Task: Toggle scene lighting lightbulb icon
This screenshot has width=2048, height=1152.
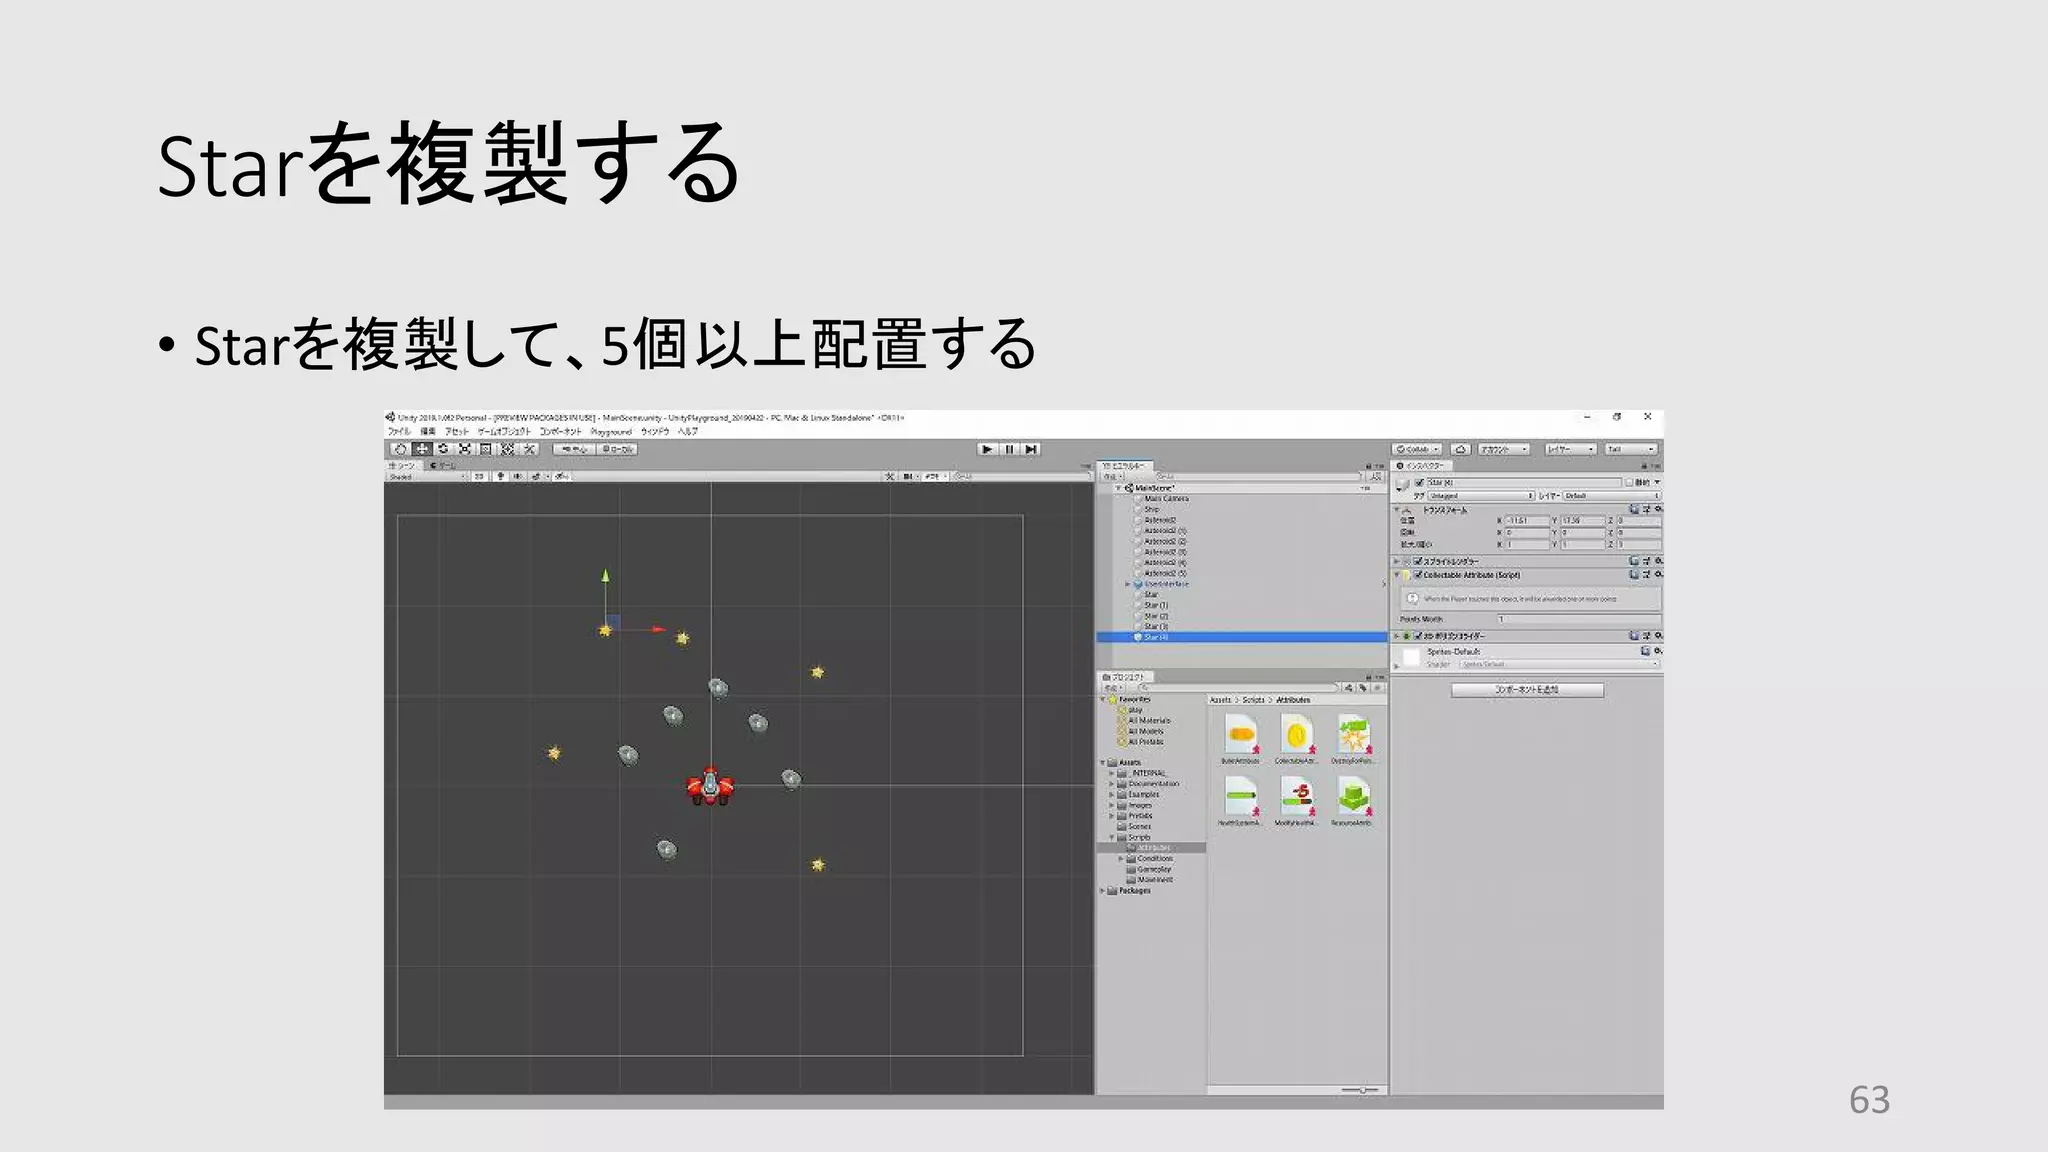Action: click(x=501, y=477)
